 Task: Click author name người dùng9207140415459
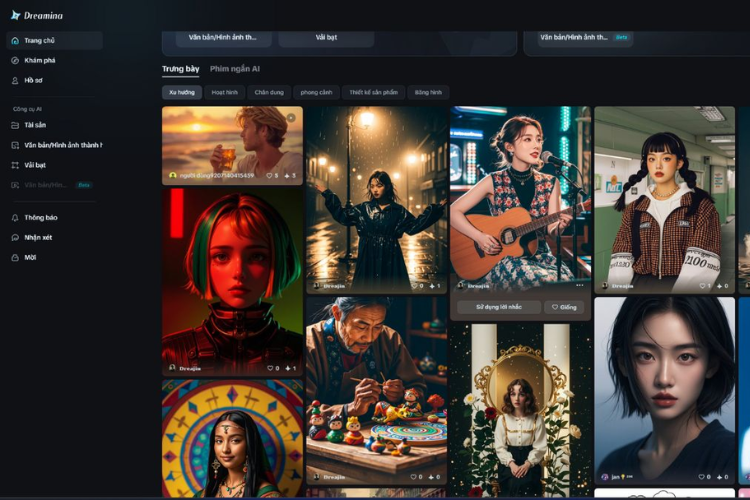click(x=217, y=176)
